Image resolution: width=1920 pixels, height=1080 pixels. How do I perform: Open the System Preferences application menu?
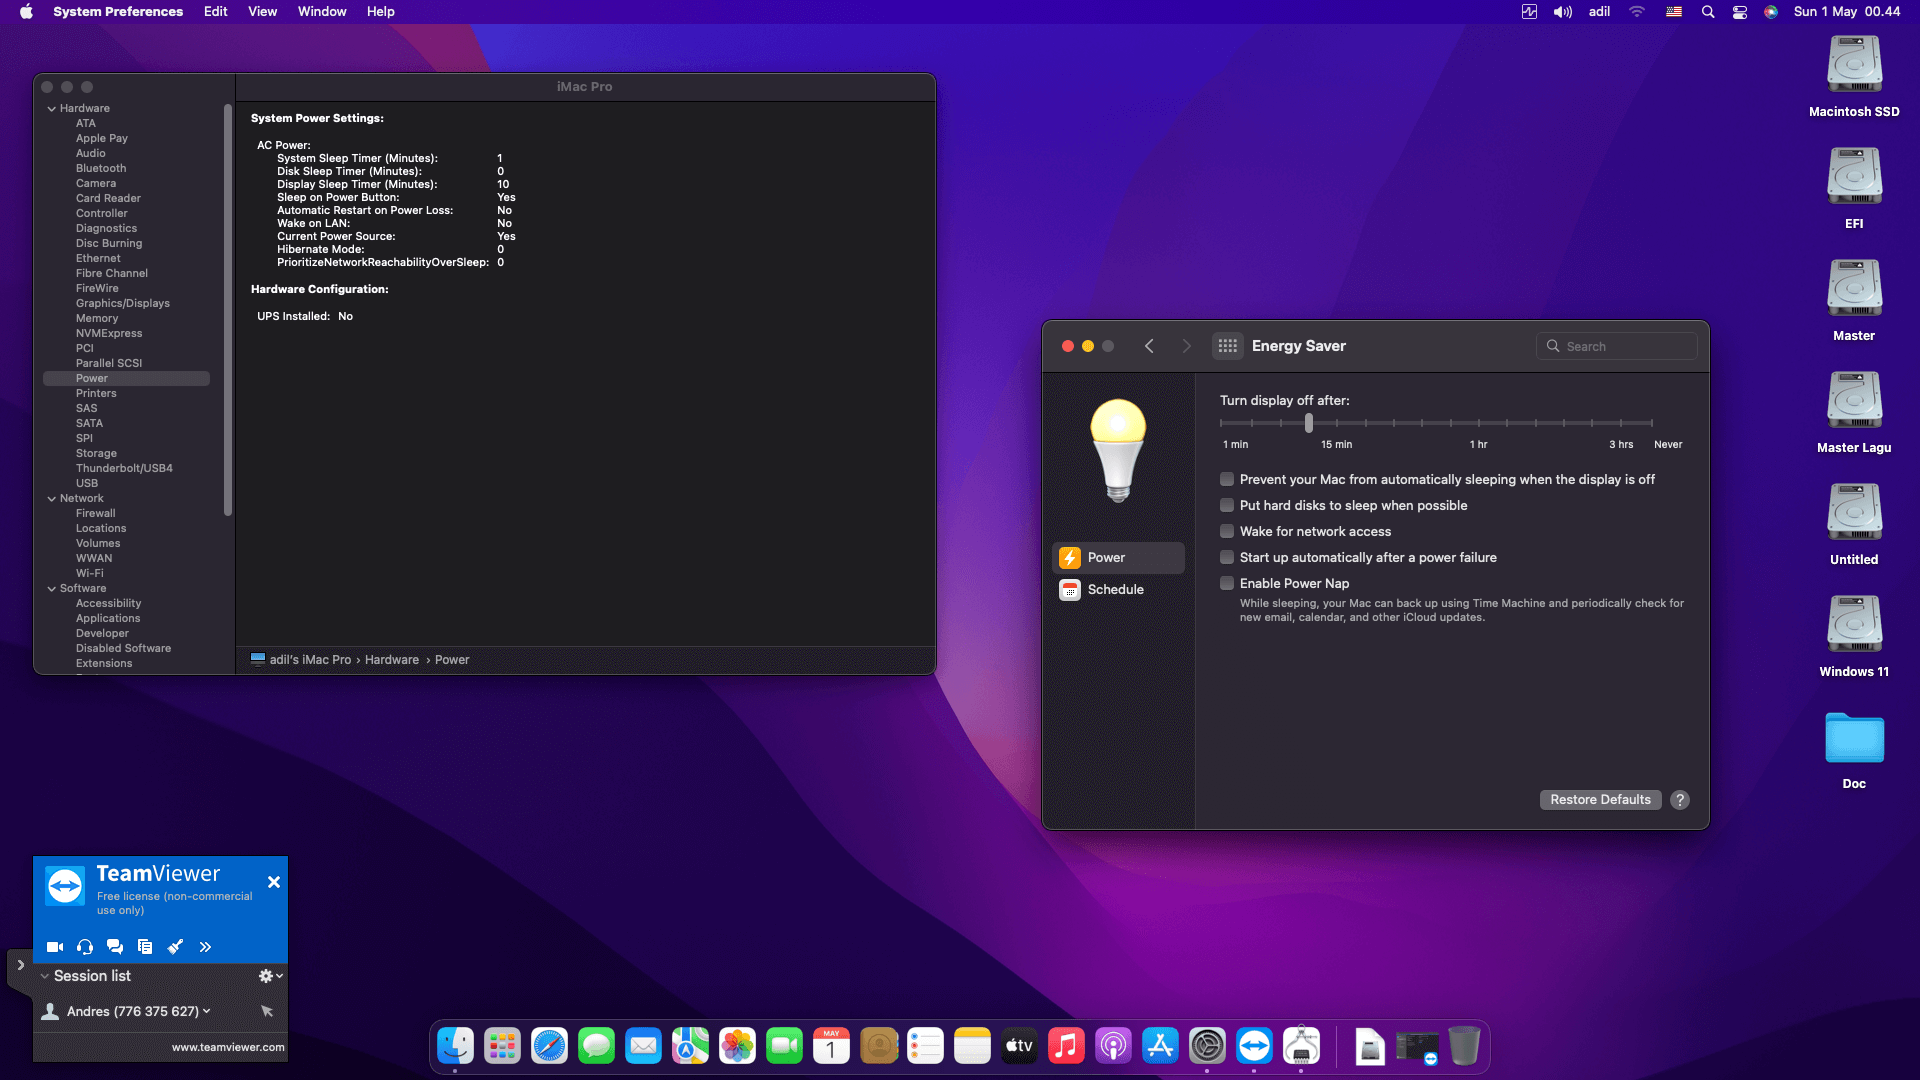[118, 12]
